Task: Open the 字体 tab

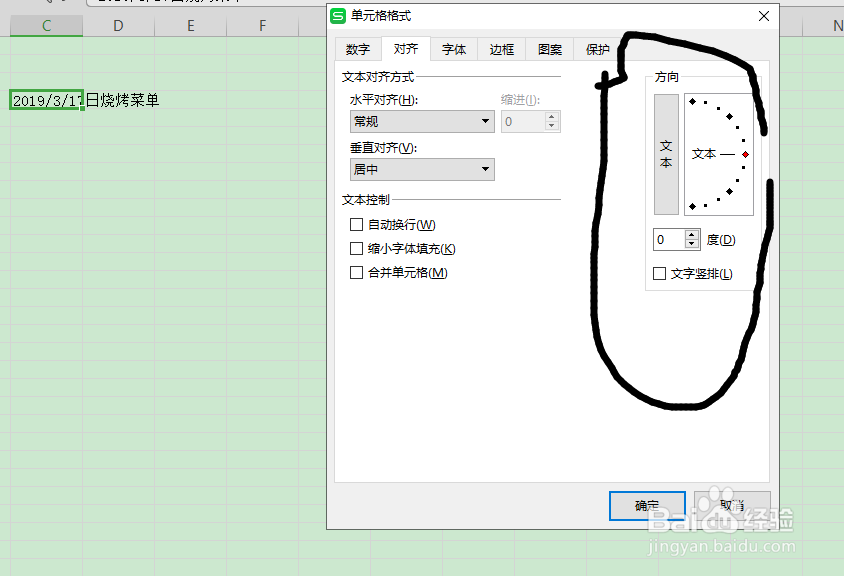Action: coord(454,50)
